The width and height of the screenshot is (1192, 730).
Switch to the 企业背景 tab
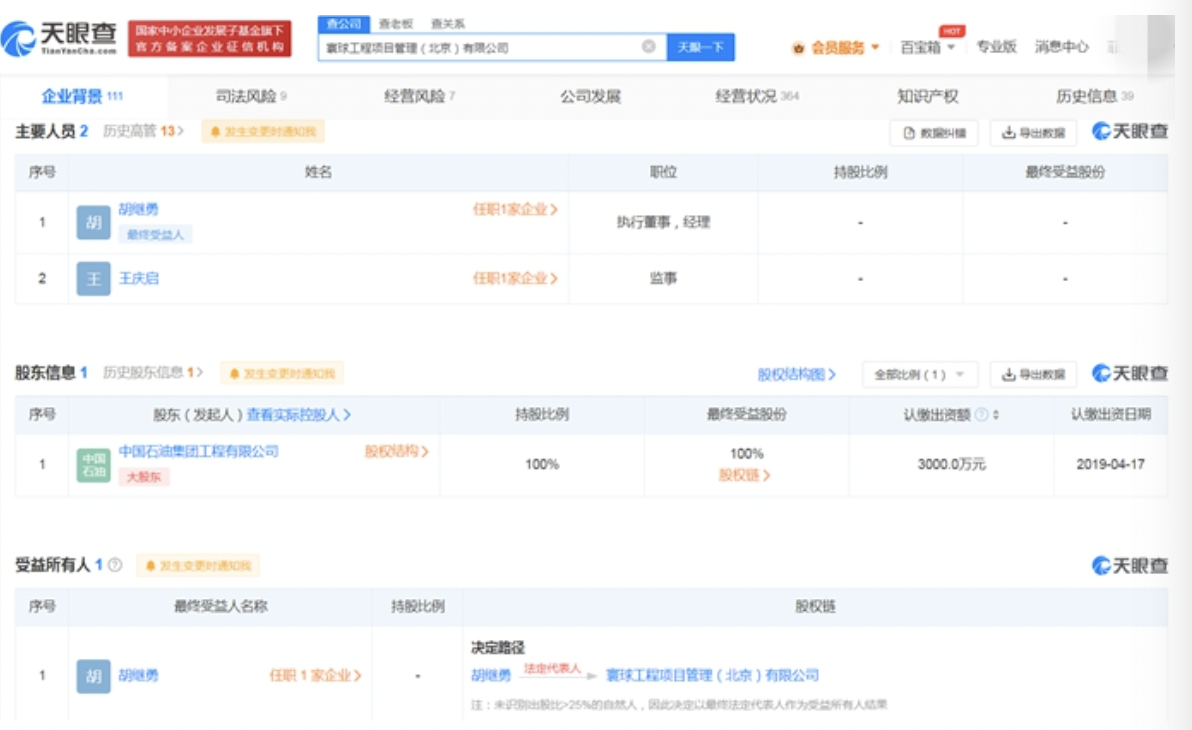tap(81, 96)
